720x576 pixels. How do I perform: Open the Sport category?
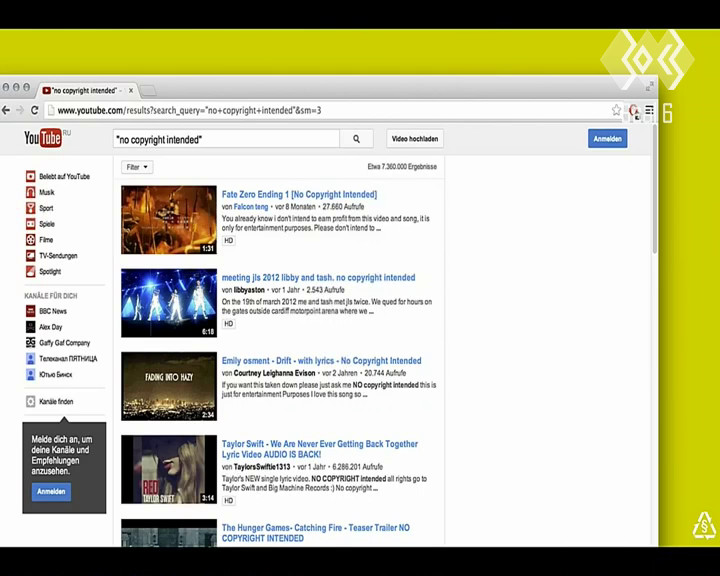pyautogui.click(x=39, y=208)
